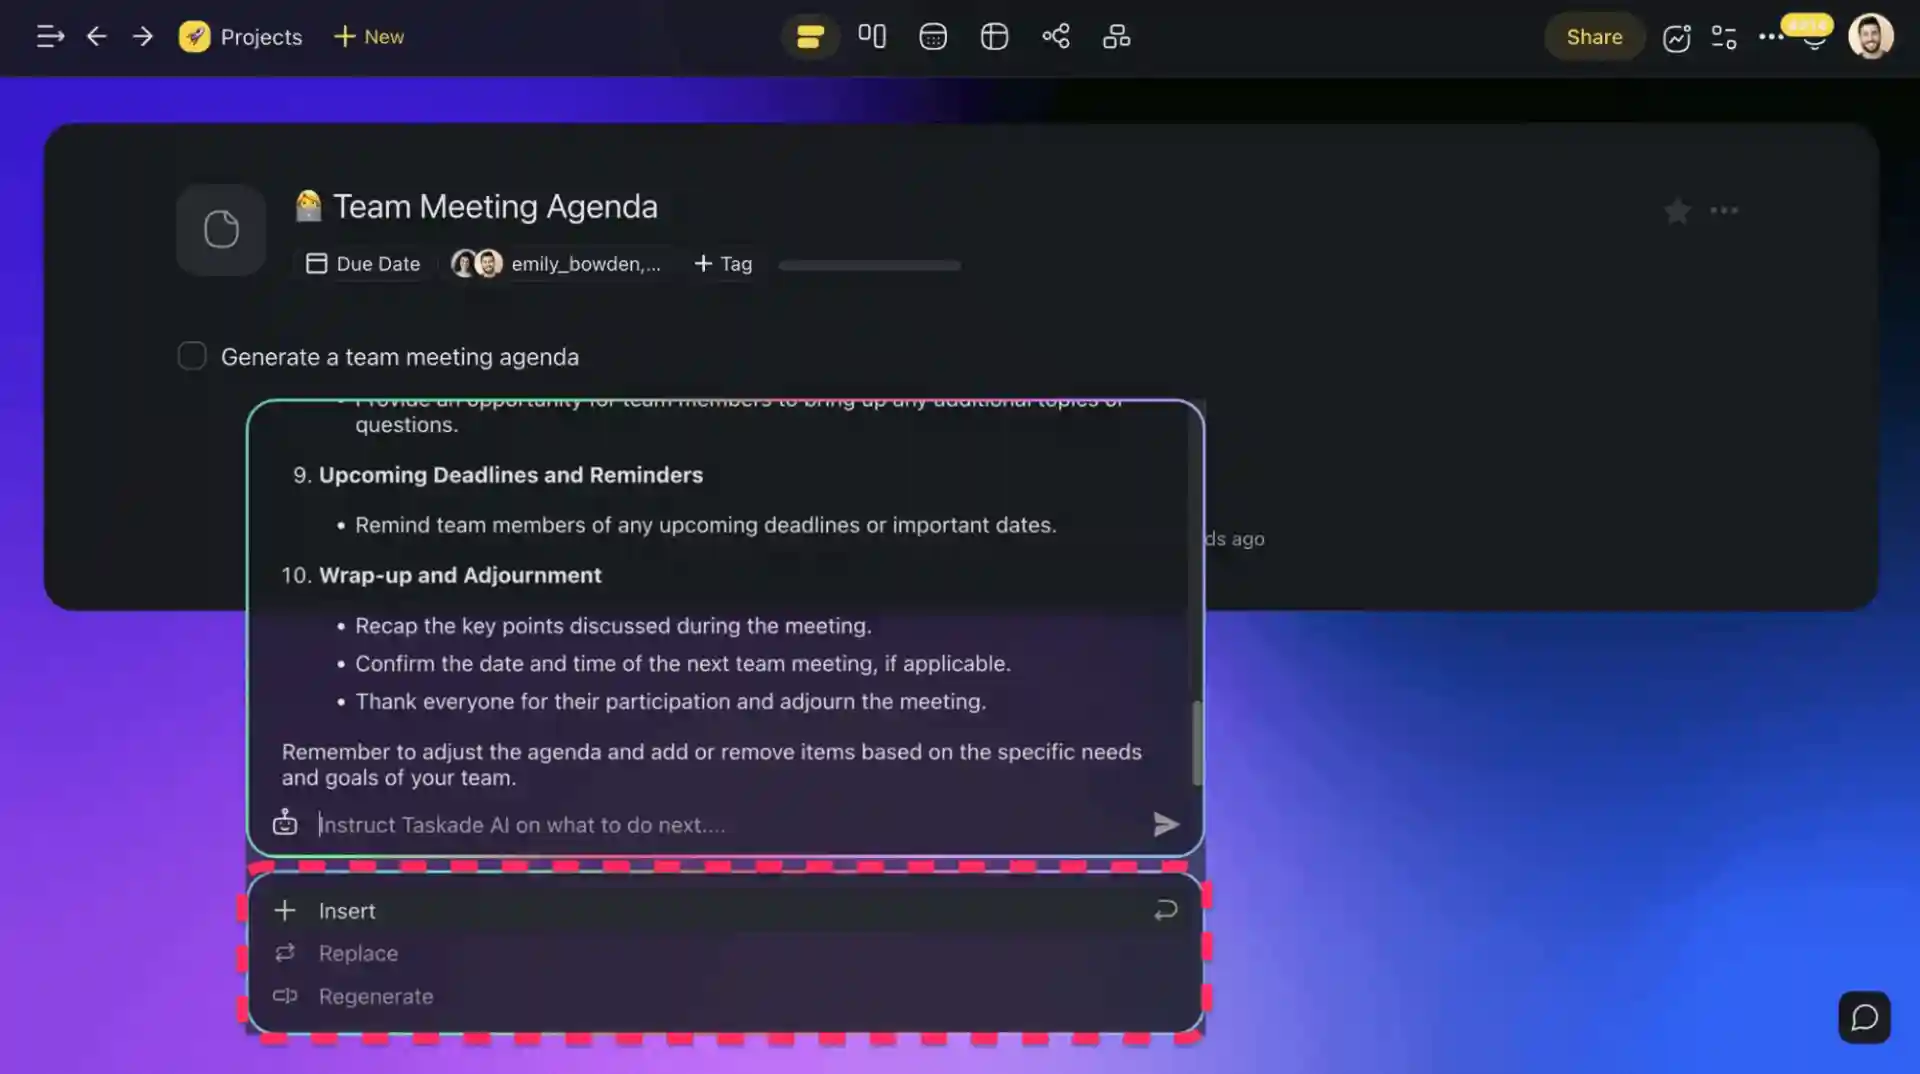Switch to the list view icon

[809, 37]
